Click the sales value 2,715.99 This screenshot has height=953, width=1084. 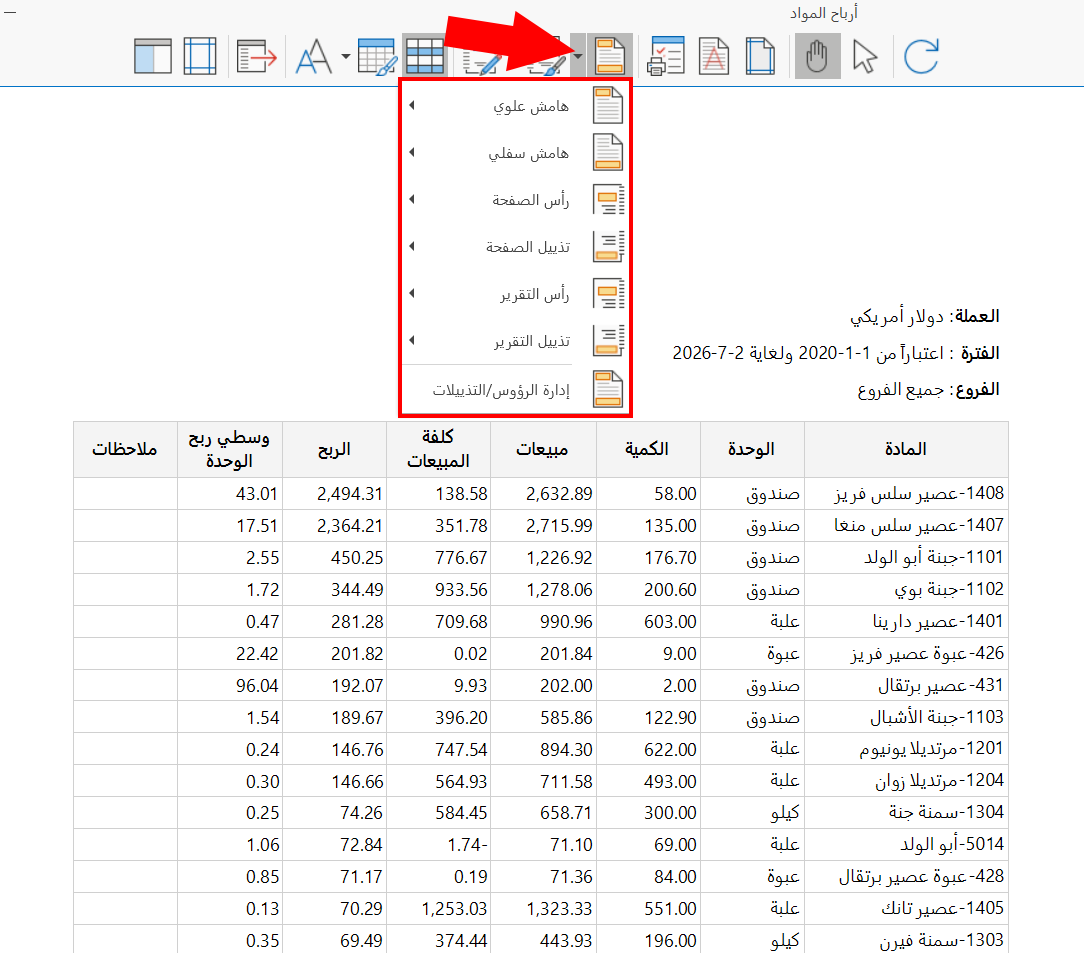point(559,526)
